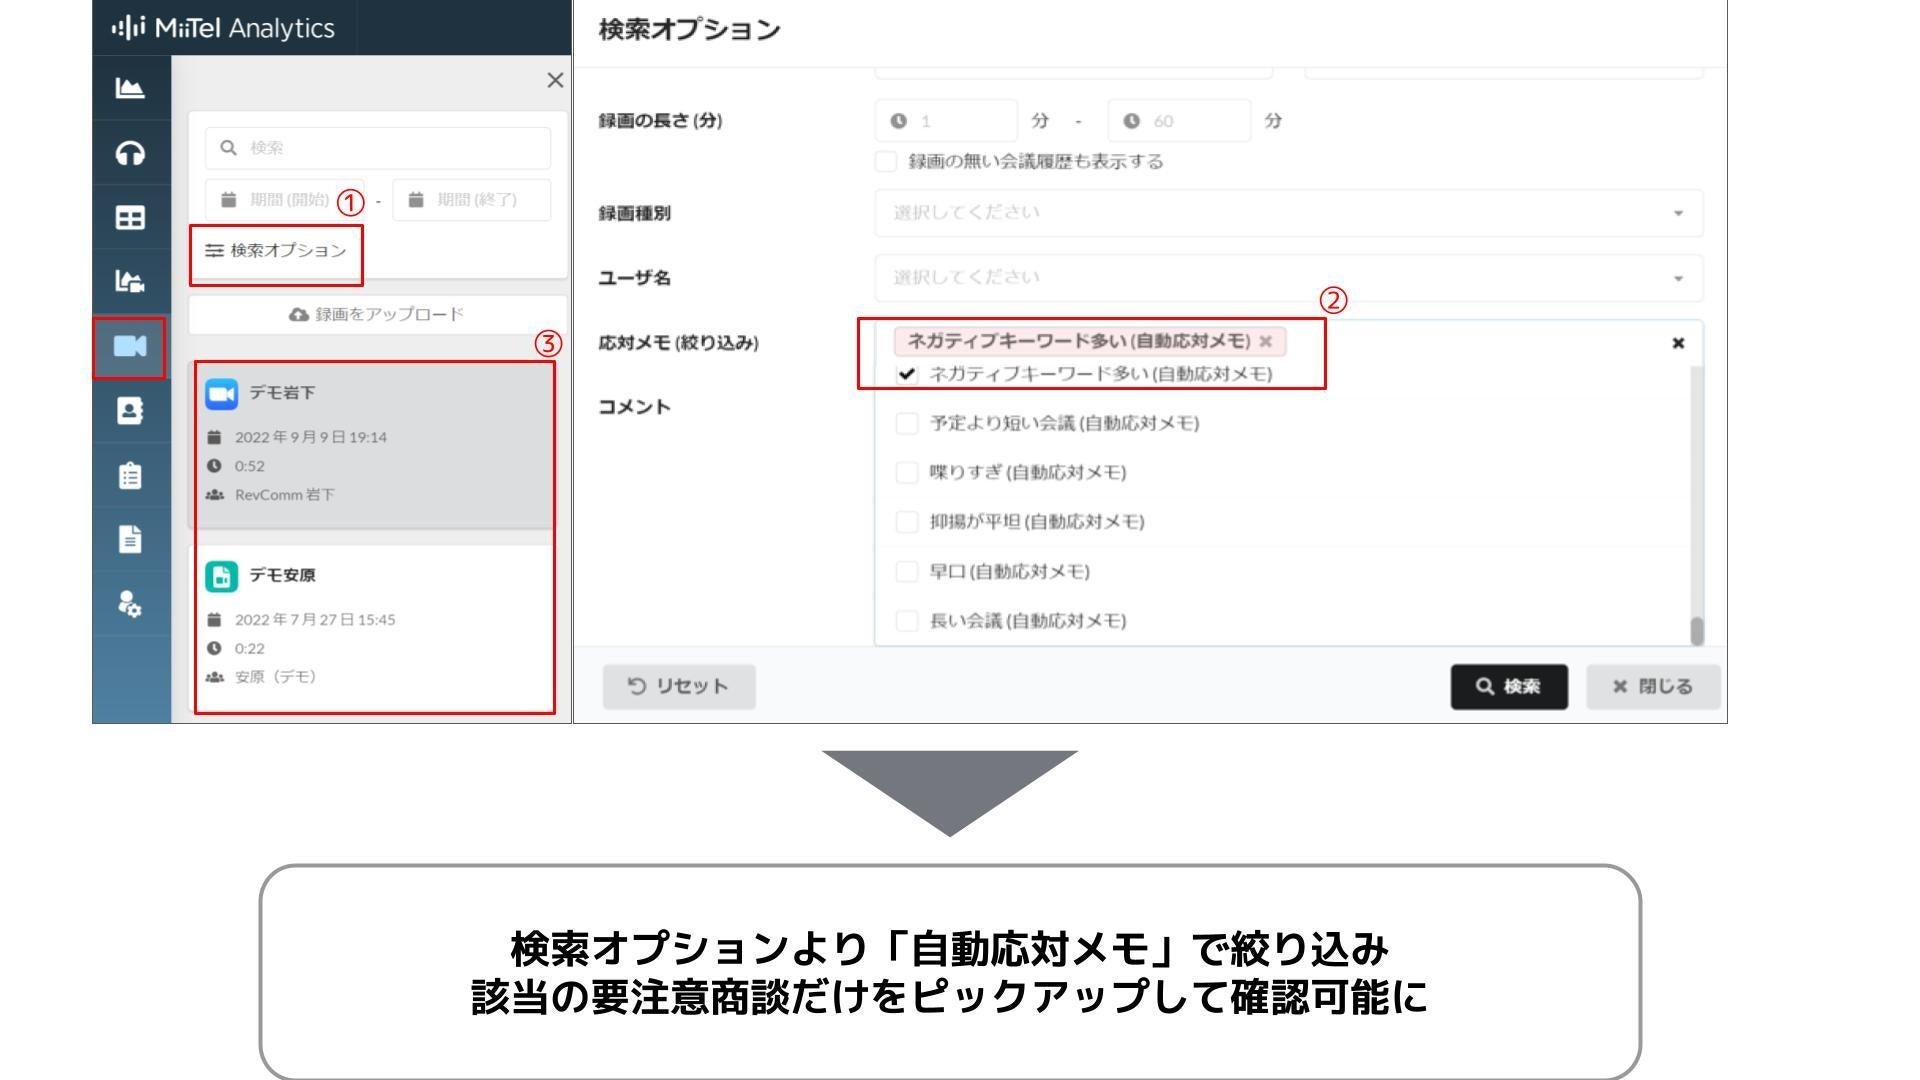The height and width of the screenshot is (1080, 1920).
Task: Click the clipboard sidebar icon
Action: point(130,475)
